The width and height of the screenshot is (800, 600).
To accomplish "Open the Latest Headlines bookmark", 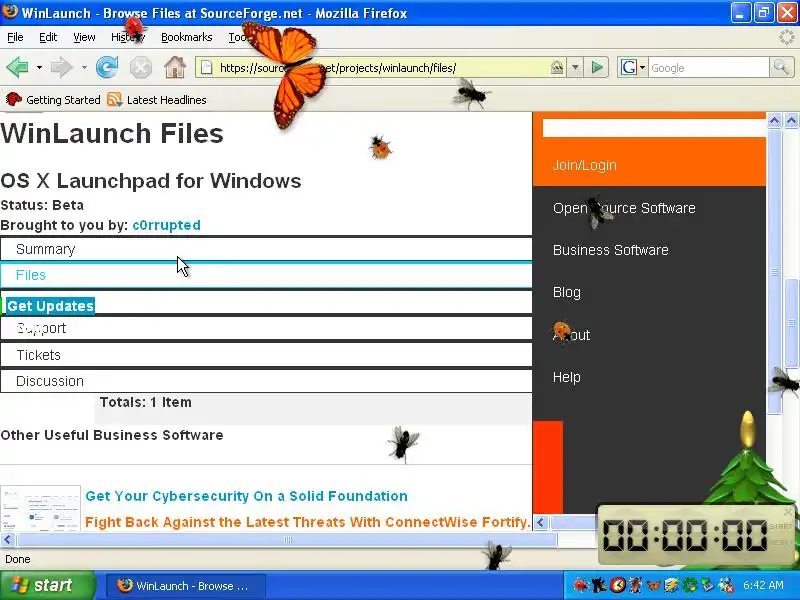I will pos(157,99).
